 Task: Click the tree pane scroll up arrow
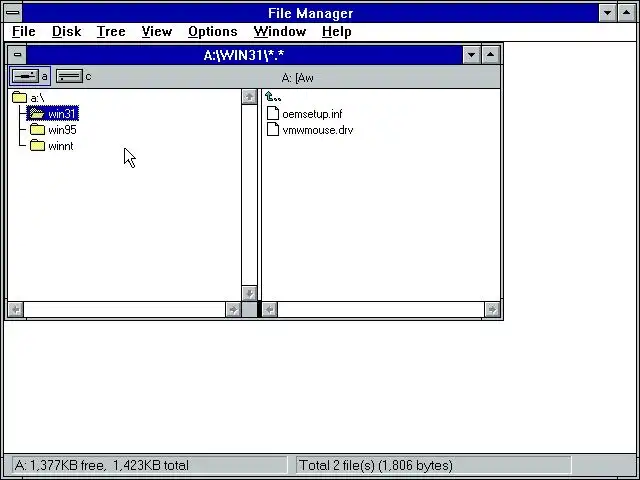(x=249, y=97)
